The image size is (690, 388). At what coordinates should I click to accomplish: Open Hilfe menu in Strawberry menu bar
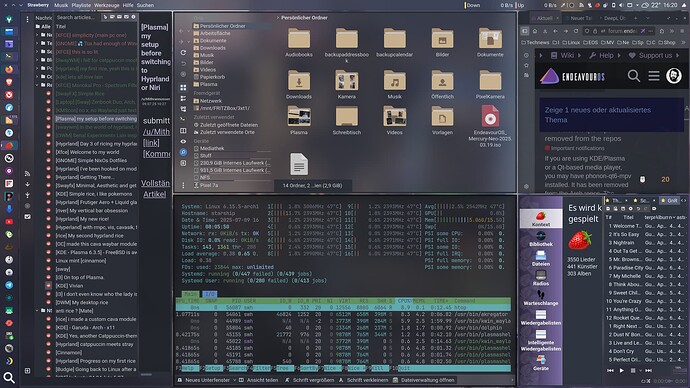(x=128, y=5)
